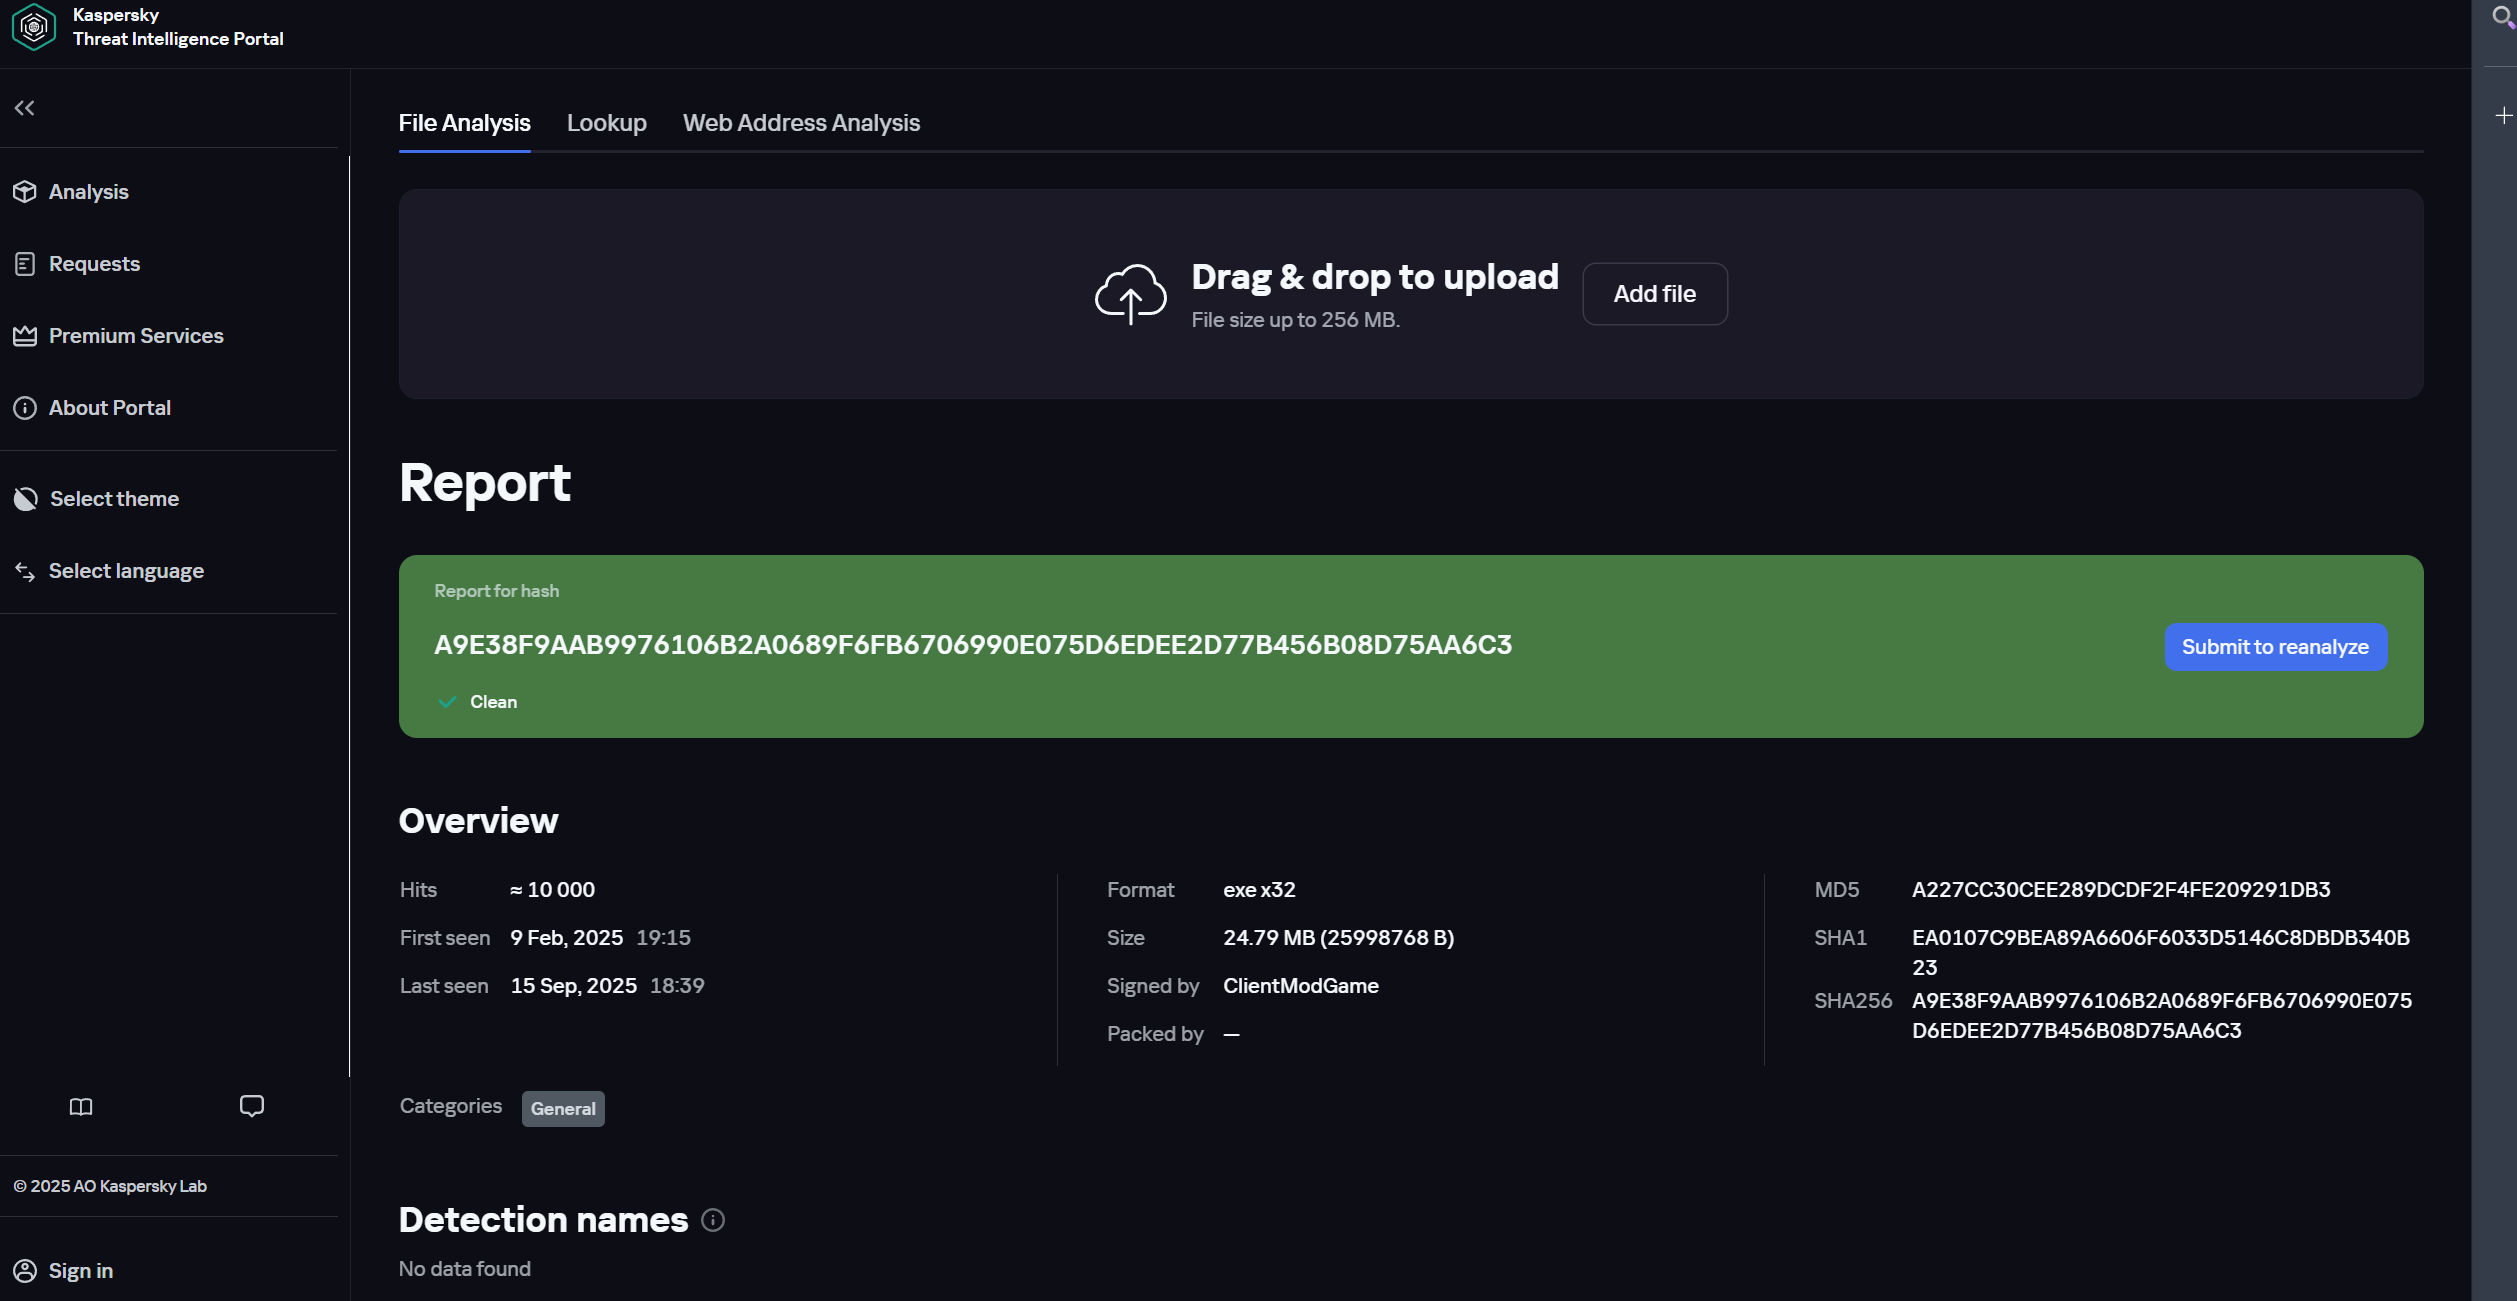Click the Add file button
This screenshot has width=2517, height=1301.
coord(1654,294)
